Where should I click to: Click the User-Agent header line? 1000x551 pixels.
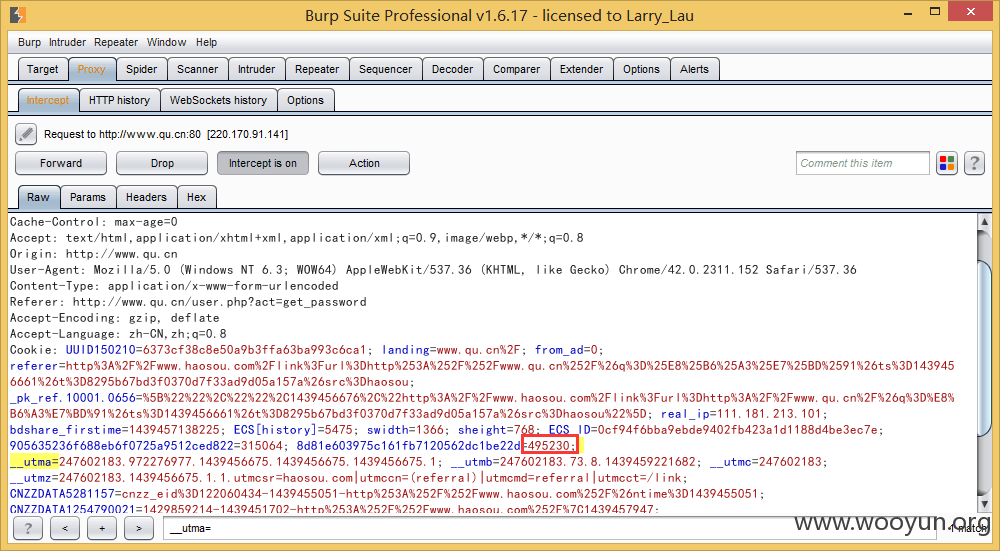click(433, 270)
